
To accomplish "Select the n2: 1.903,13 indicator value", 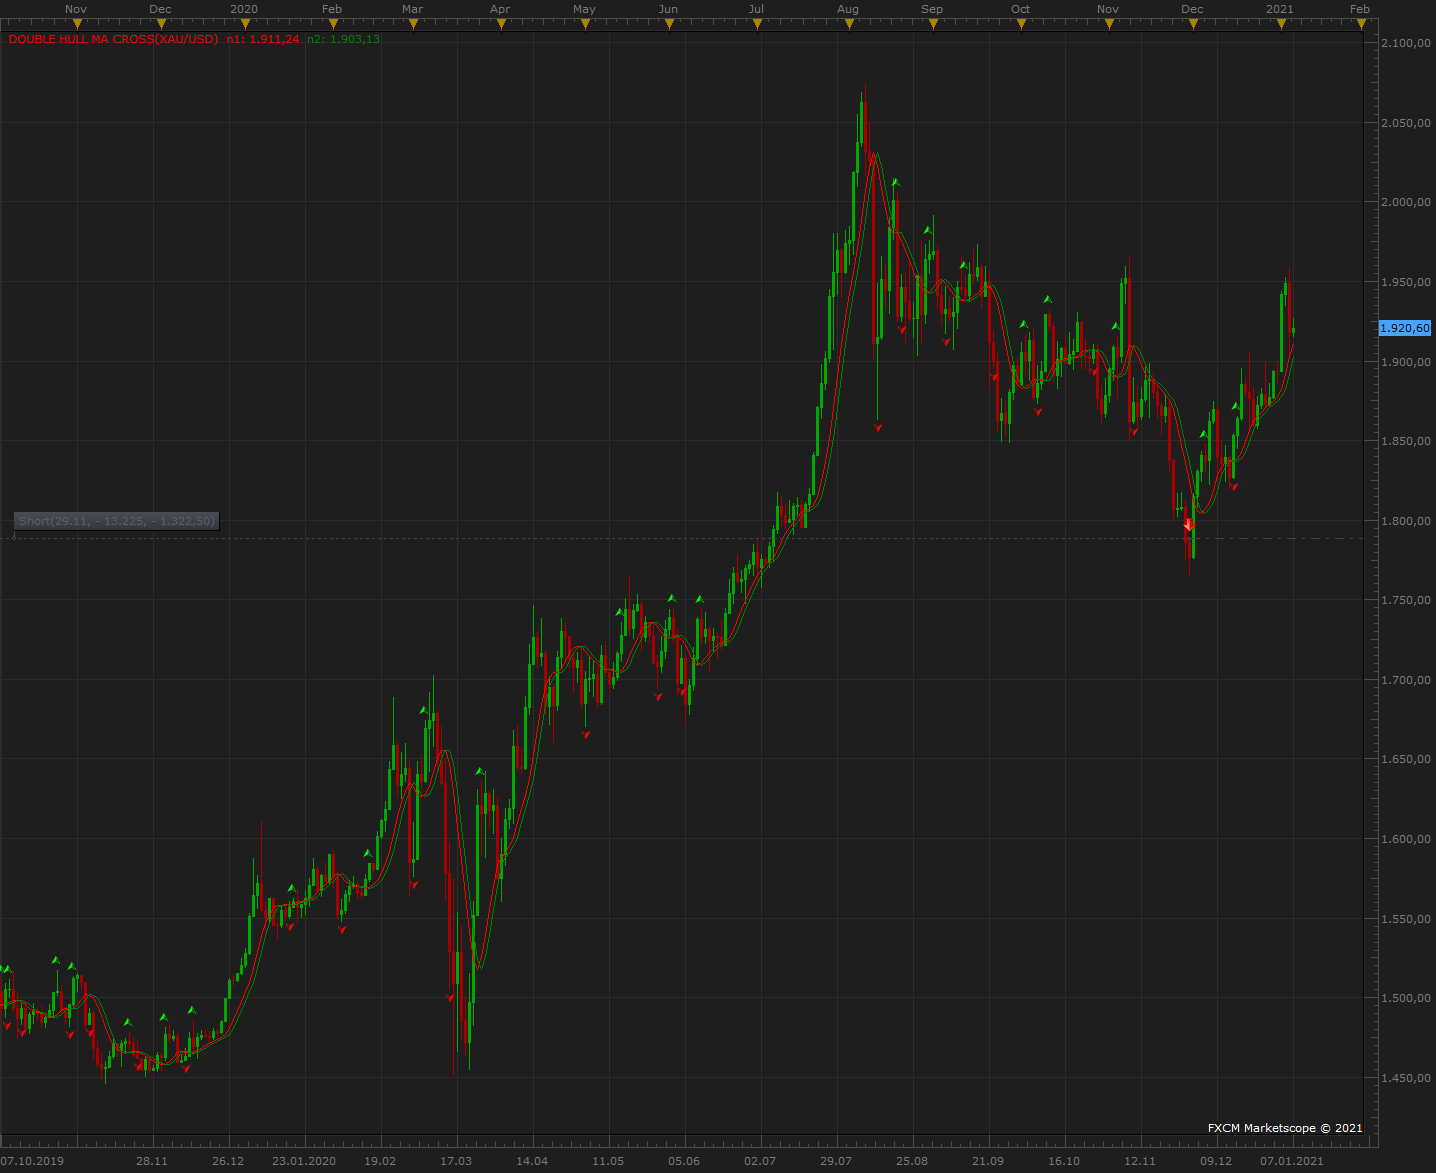I will point(343,39).
